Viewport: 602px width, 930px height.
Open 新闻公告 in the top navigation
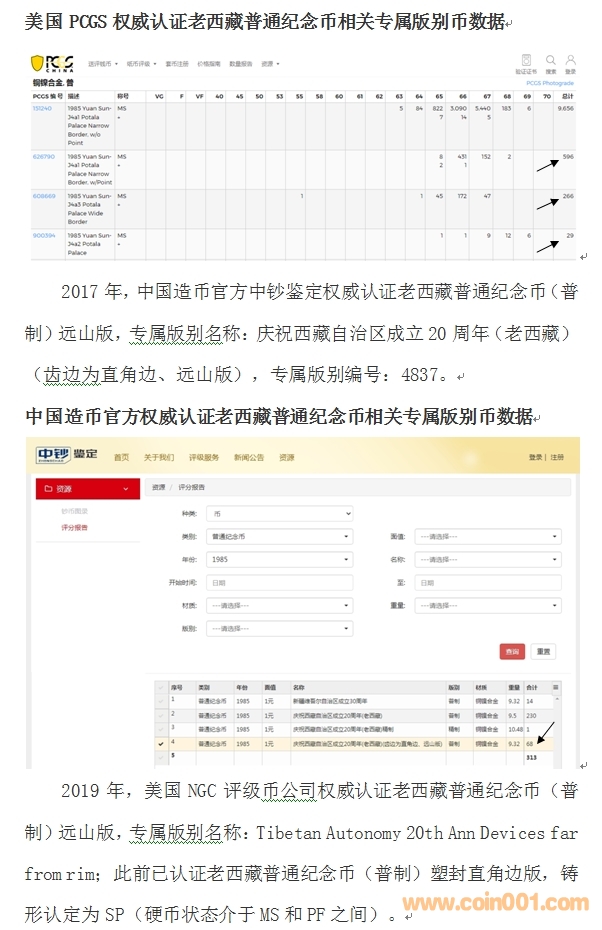click(248, 457)
